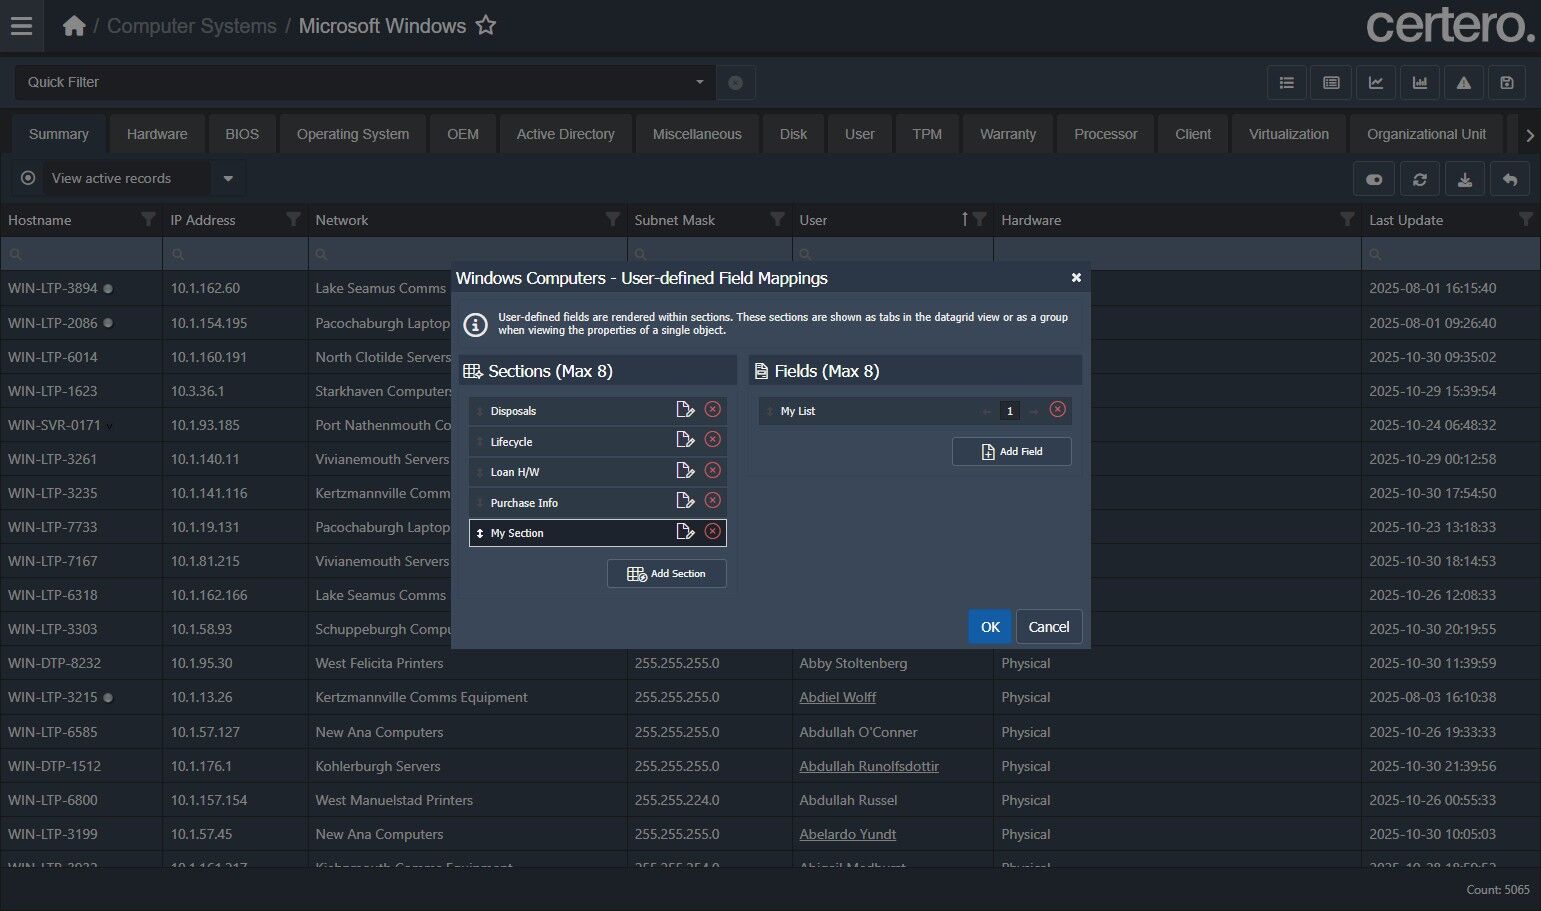Toggle the switch icon above the grid

pos(1374,180)
